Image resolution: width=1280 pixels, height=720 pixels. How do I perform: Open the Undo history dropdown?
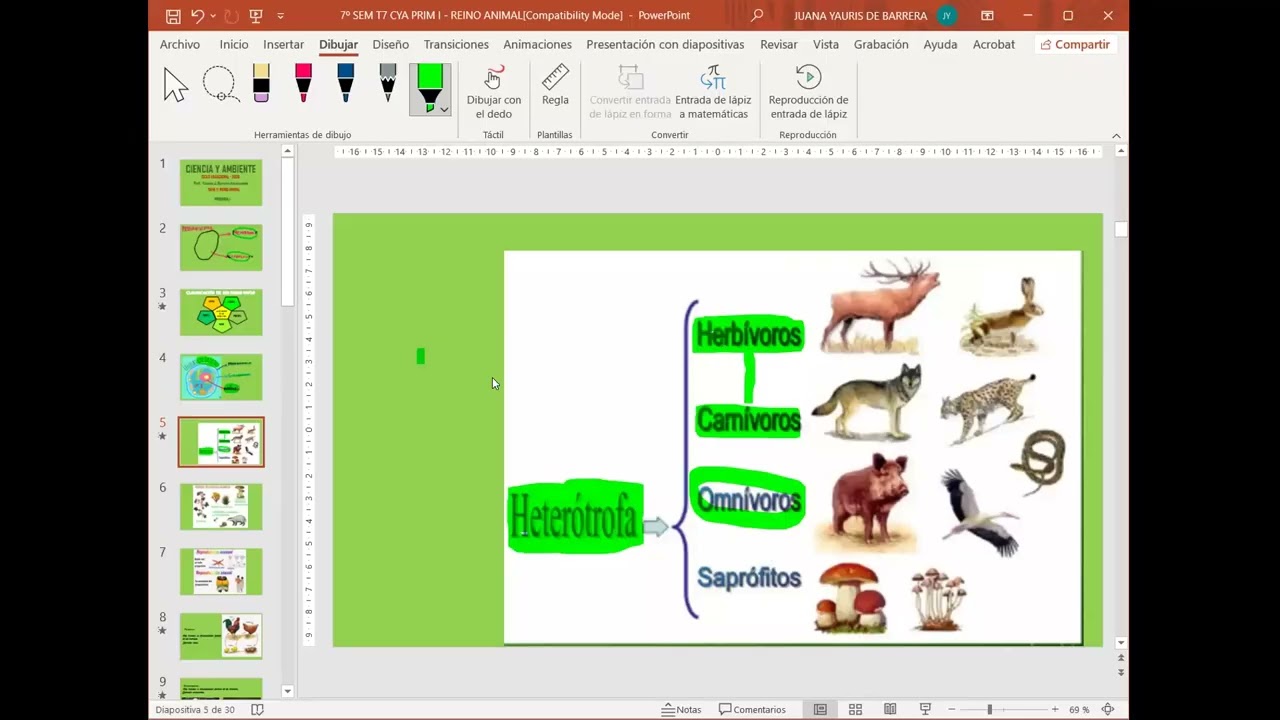pos(213,16)
